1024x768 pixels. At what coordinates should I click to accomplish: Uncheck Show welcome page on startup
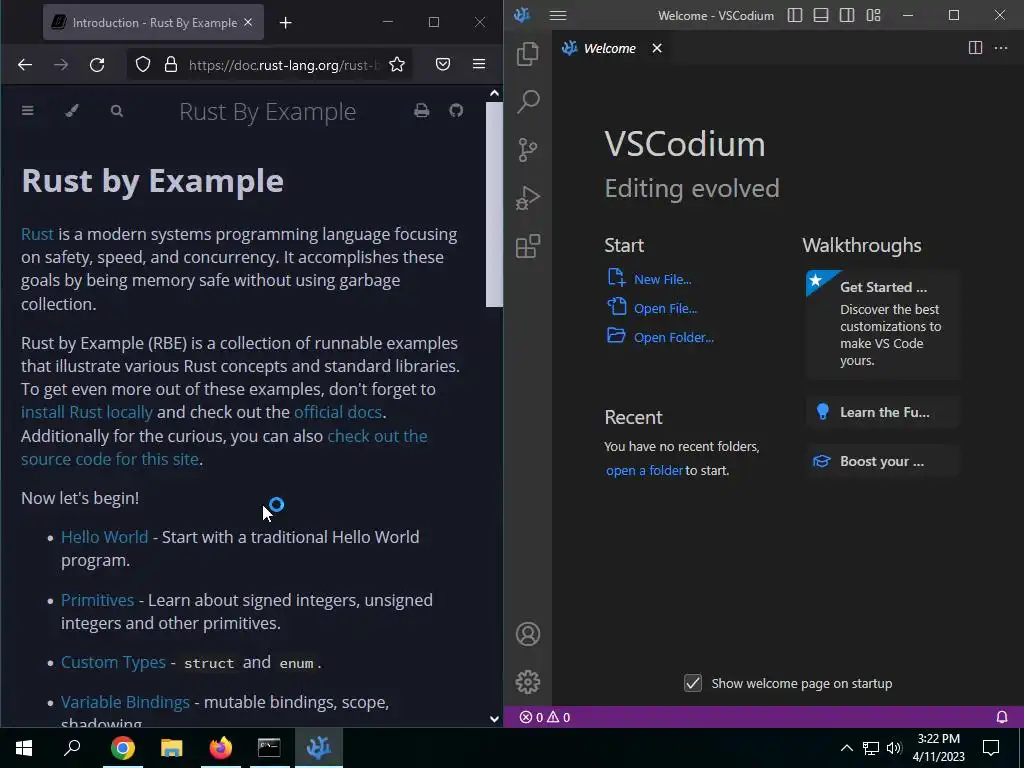692,683
